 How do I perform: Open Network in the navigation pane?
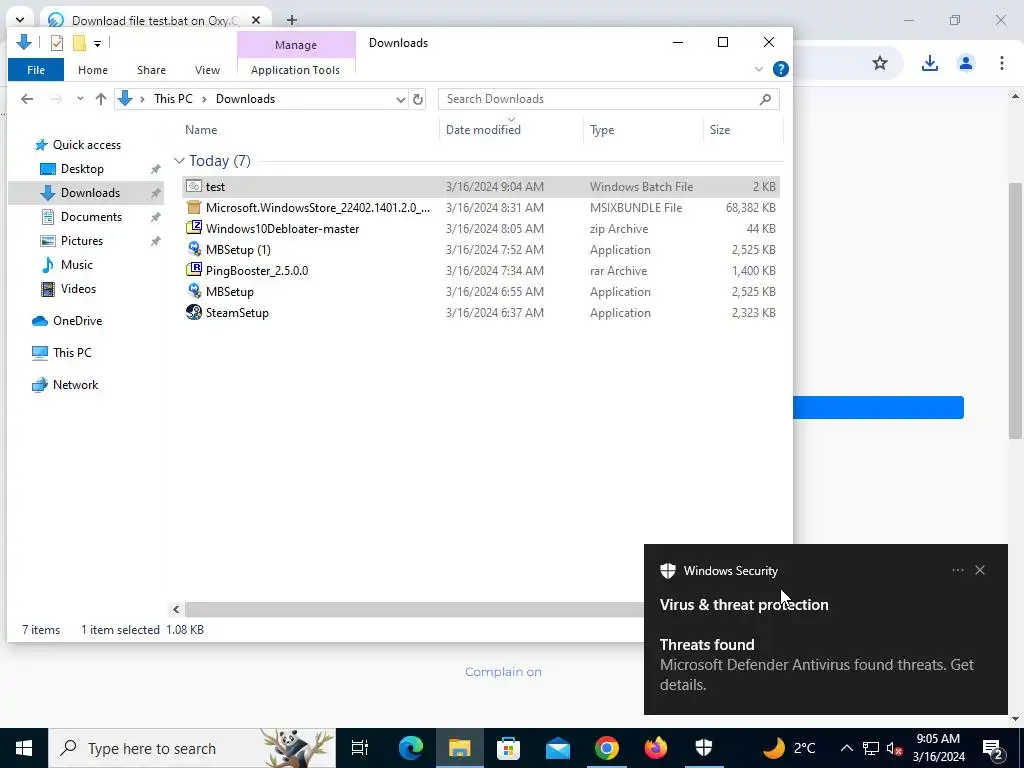(x=75, y=385)
